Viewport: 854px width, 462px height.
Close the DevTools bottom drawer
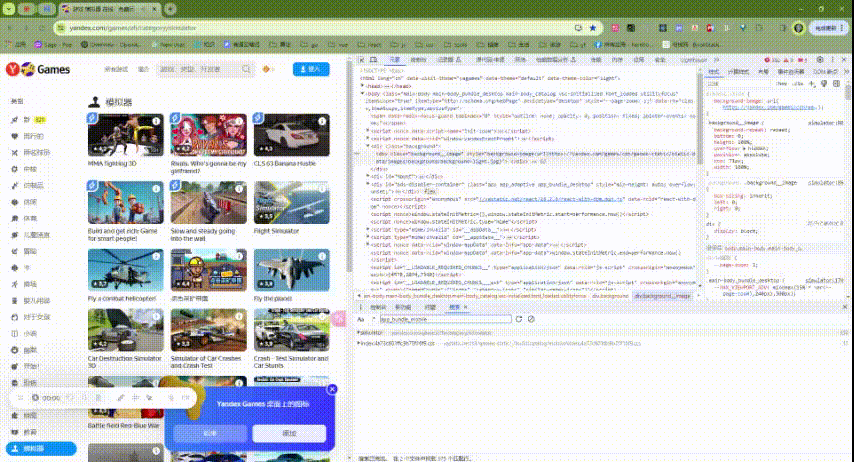pos(845,307)
